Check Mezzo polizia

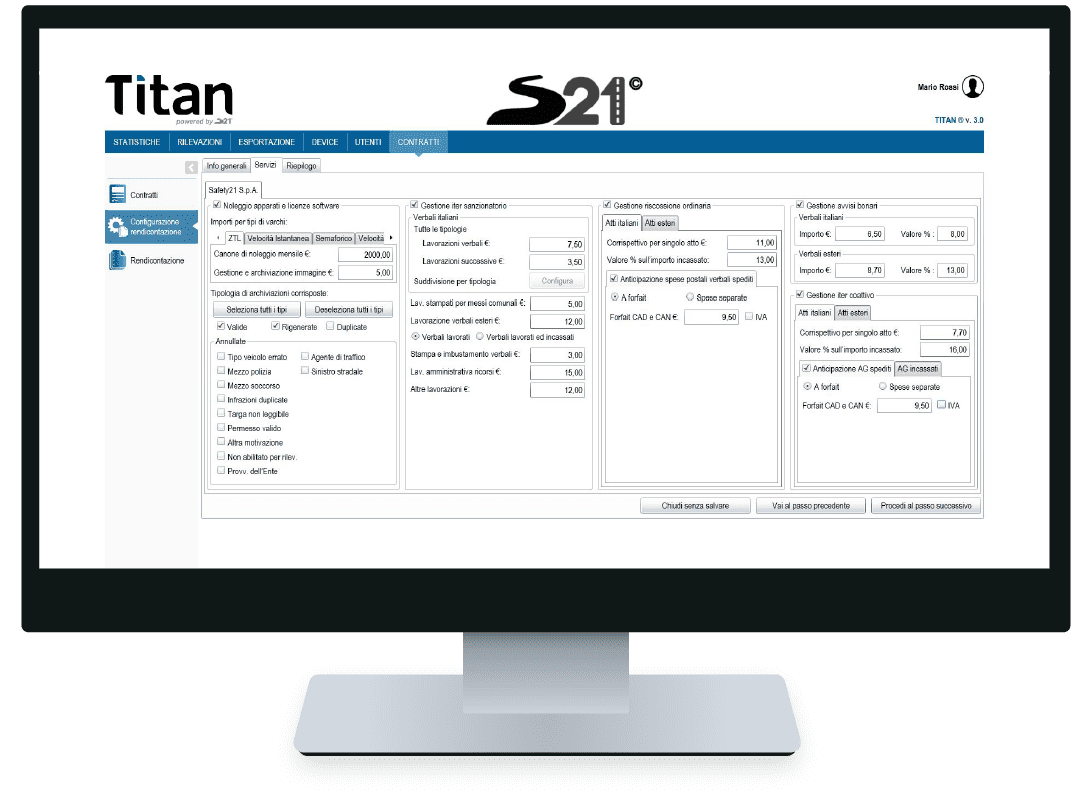click(x=221, y=371)
